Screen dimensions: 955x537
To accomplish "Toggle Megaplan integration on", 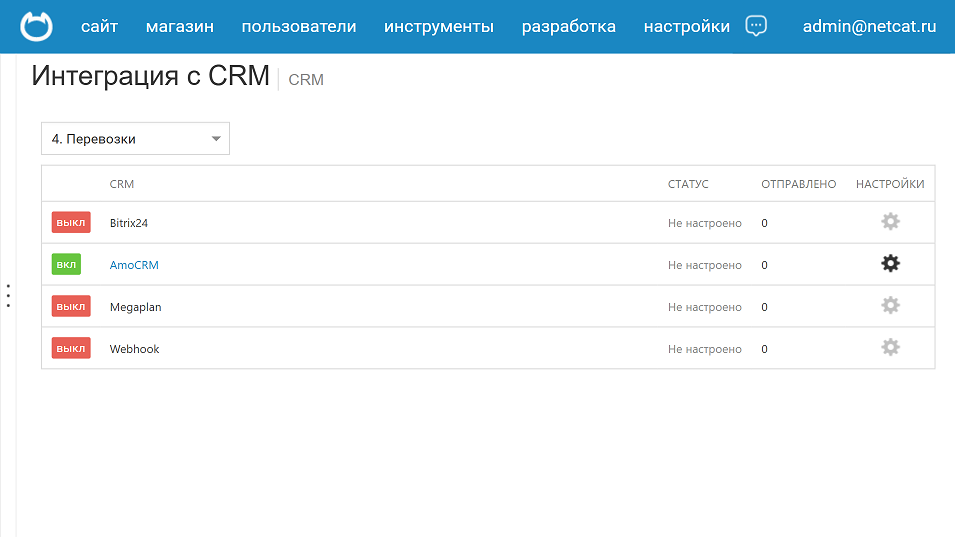I will [71, 307].
